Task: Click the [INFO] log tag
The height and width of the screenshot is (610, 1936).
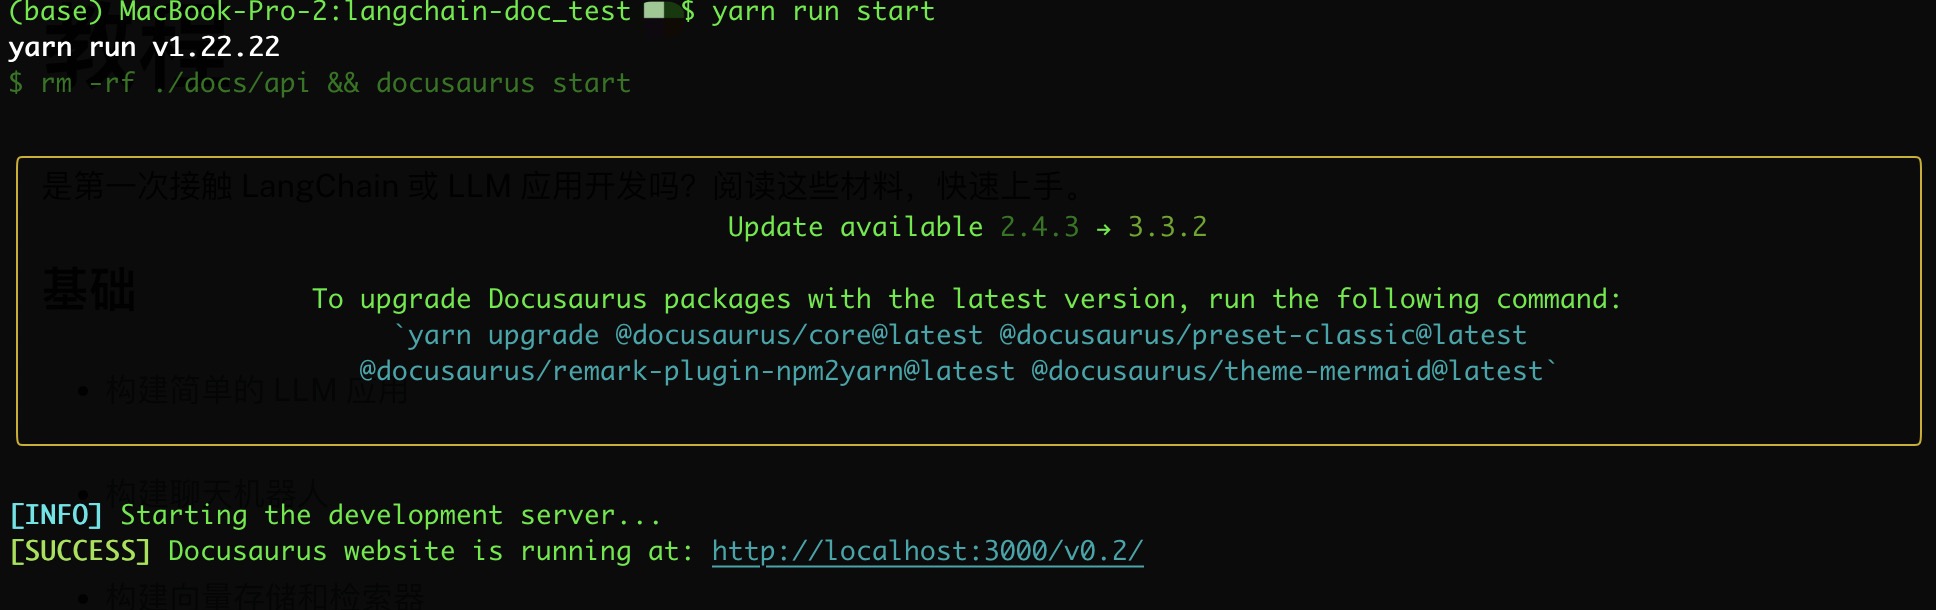Action: (56, 515)
